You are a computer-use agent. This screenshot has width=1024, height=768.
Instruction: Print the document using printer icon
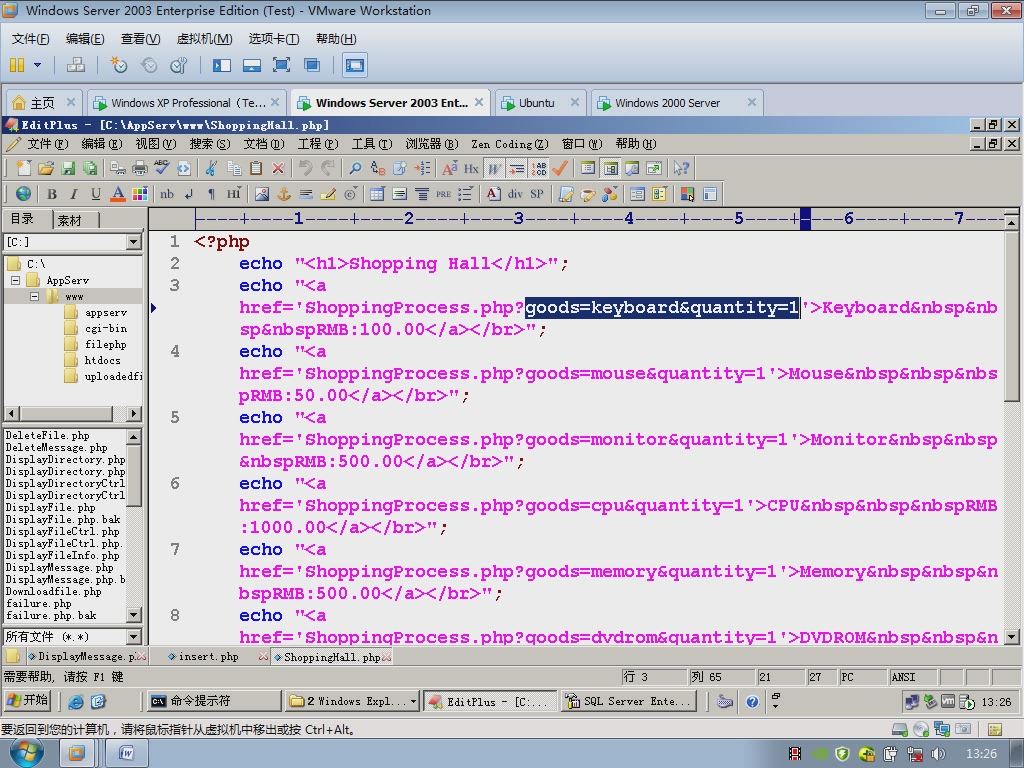(140, 168)
